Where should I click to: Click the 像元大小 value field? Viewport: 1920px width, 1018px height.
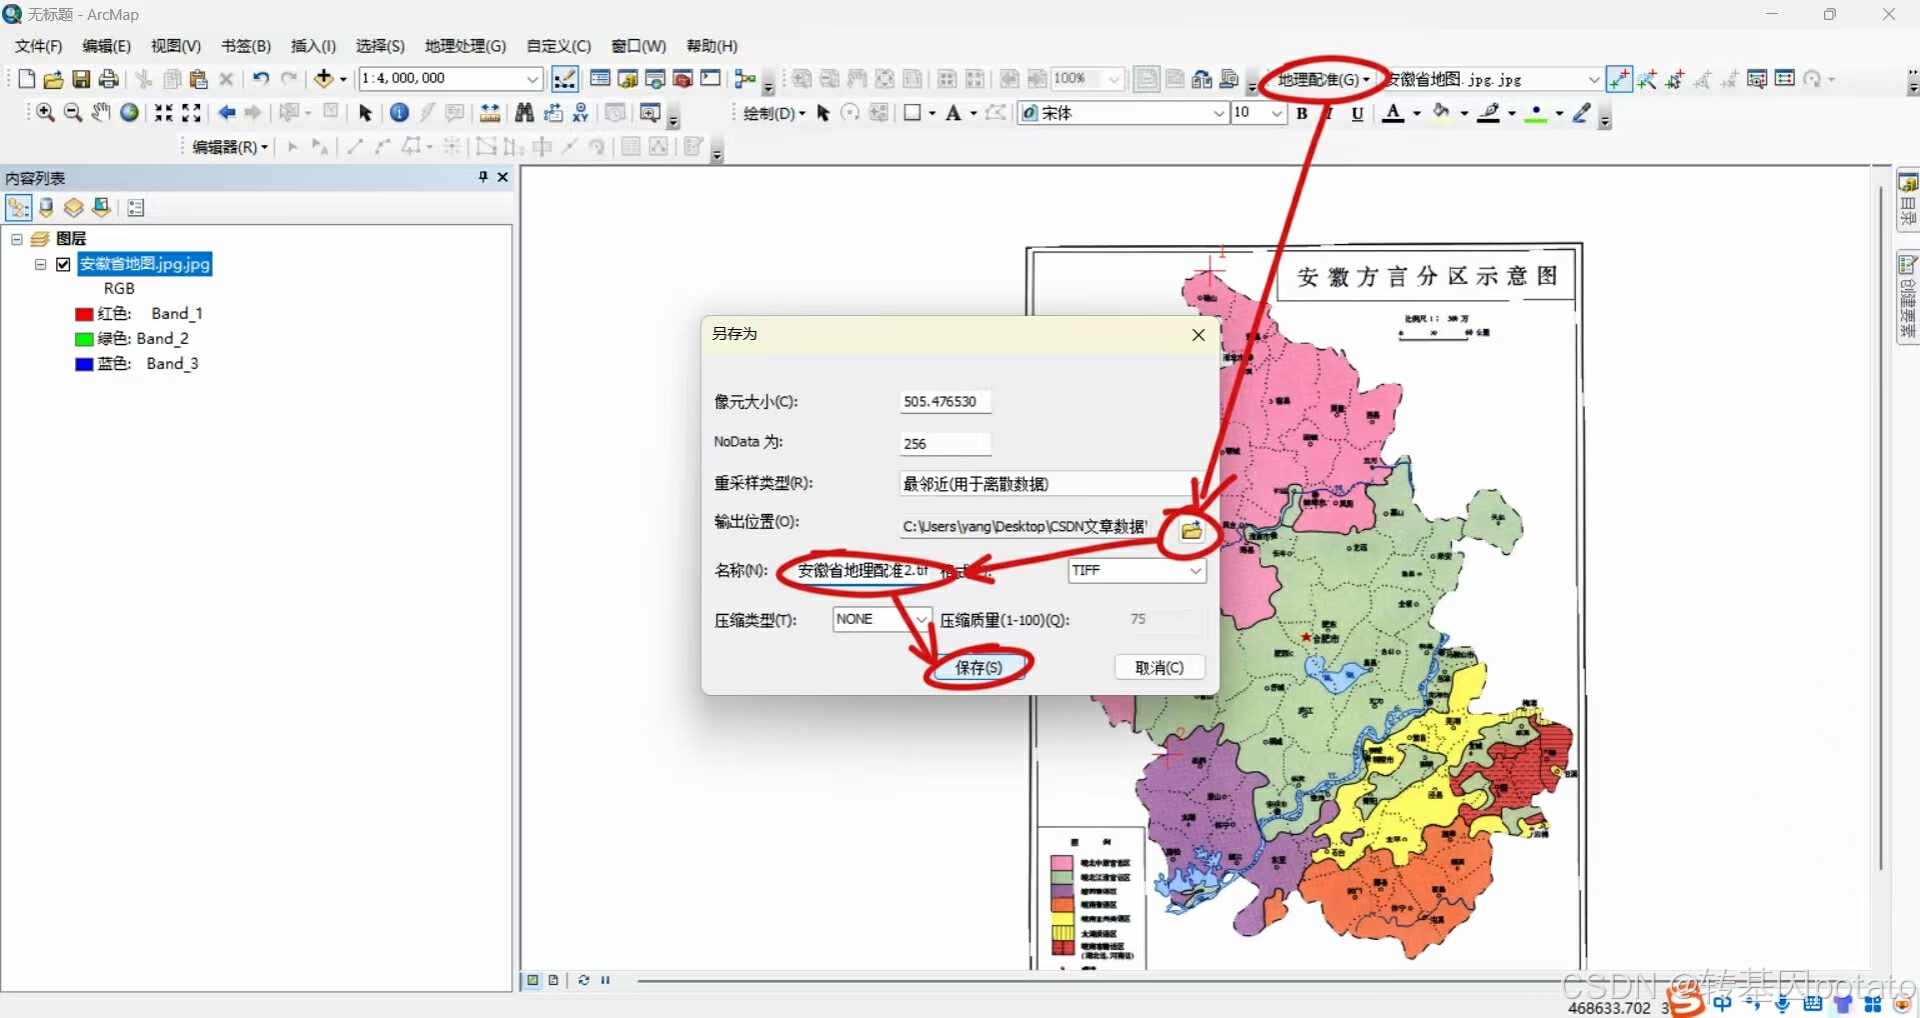click(x=945, y=402)
